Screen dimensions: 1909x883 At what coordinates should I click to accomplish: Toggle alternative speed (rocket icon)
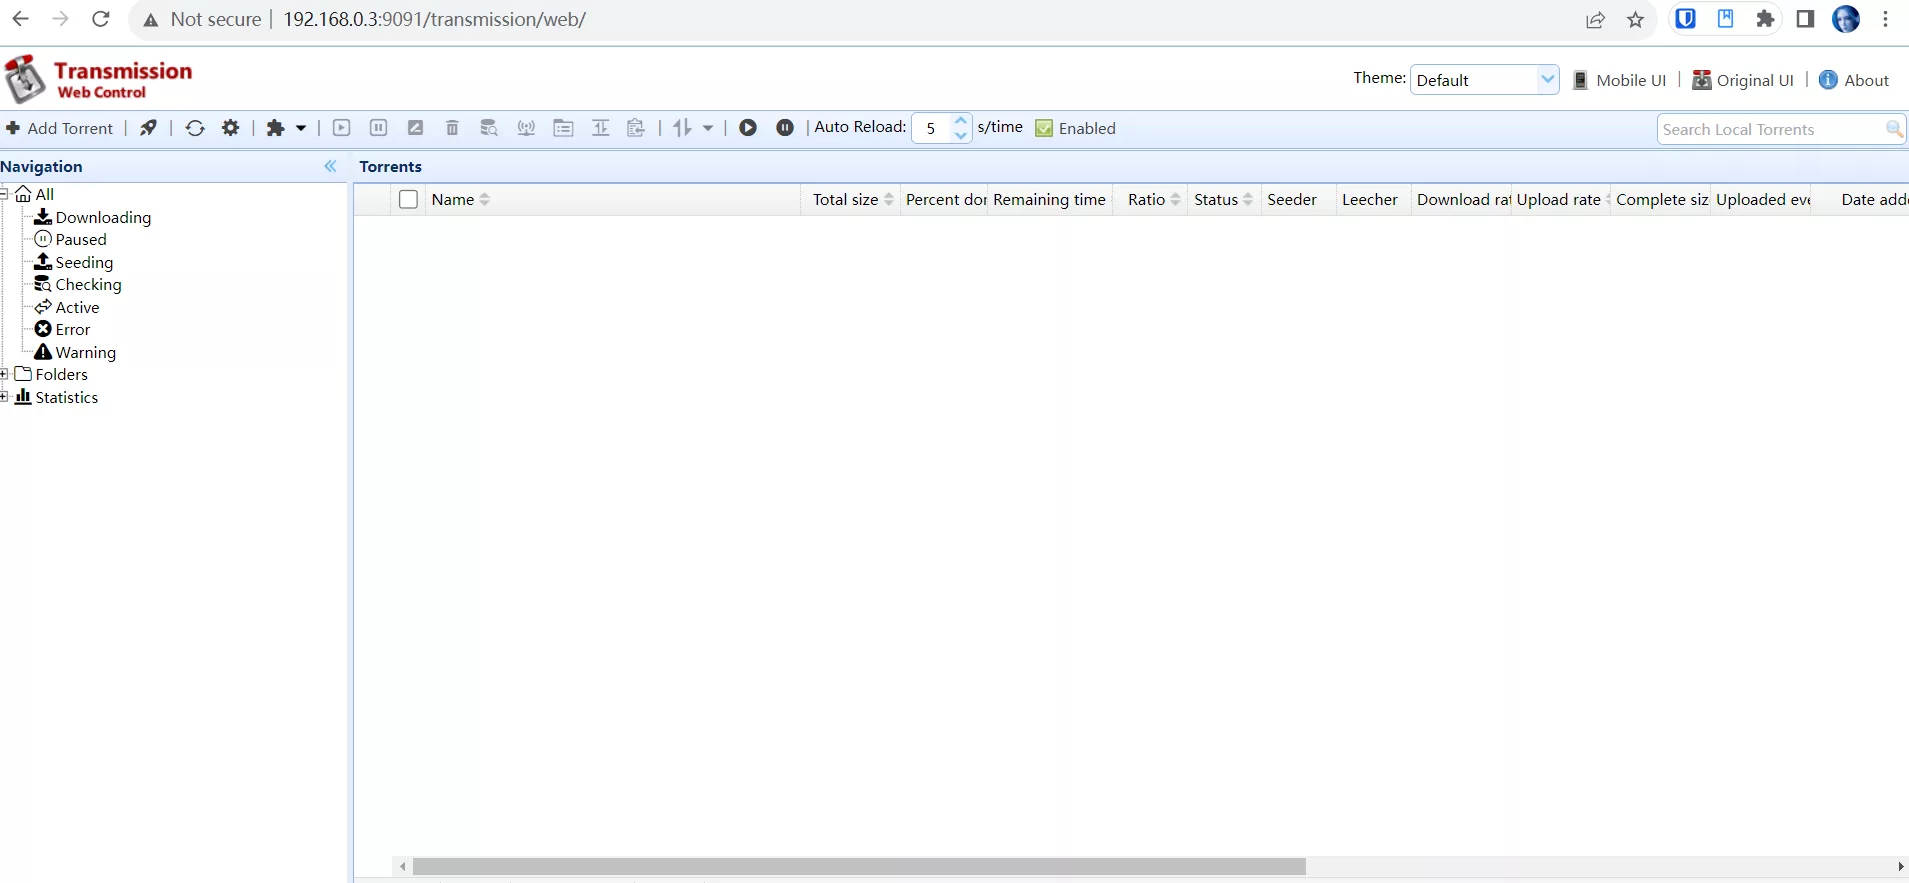coord(148,128)
